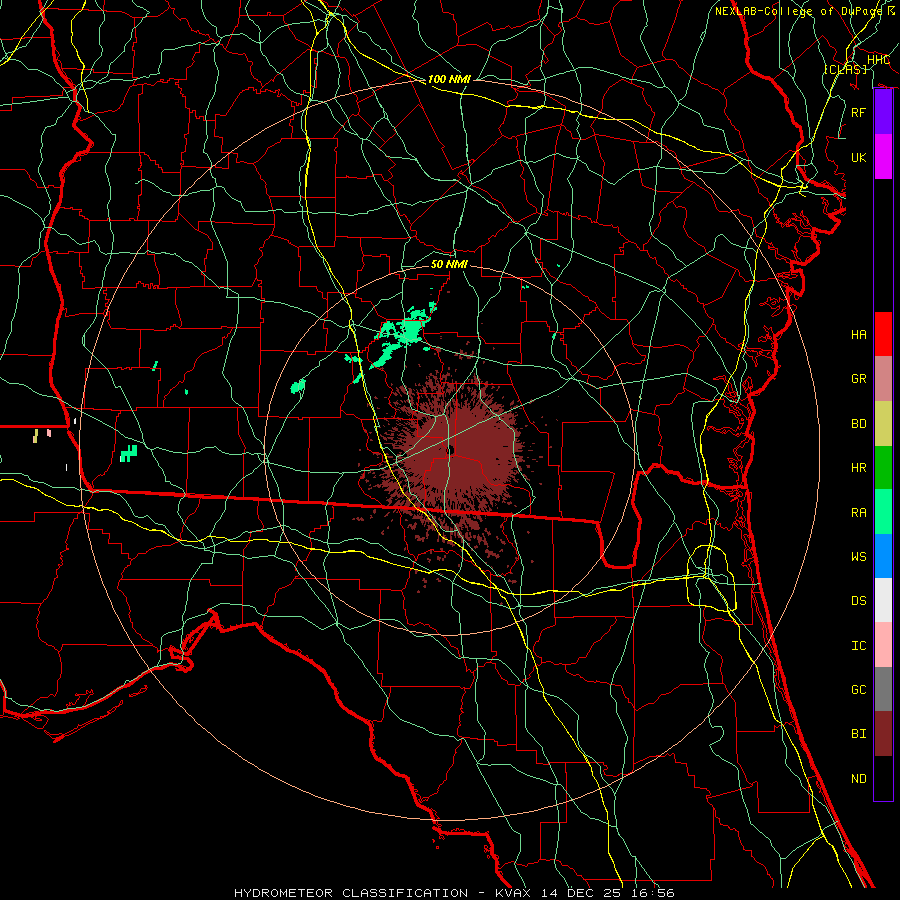Click the BI legend label
Screen dimensions: 900x900
coord(858,734)
